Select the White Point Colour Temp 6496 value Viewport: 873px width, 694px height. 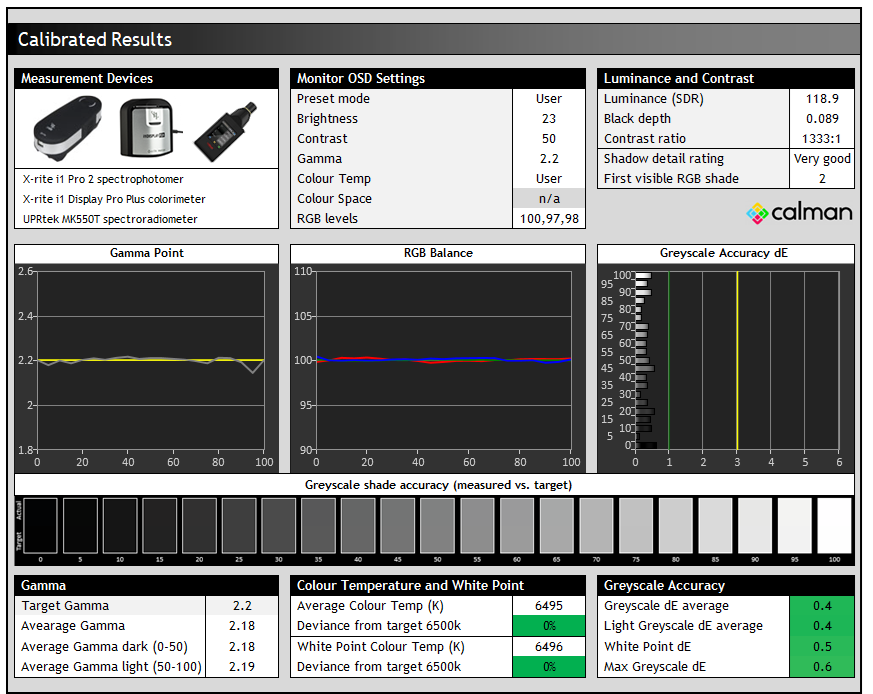point(548,646)
